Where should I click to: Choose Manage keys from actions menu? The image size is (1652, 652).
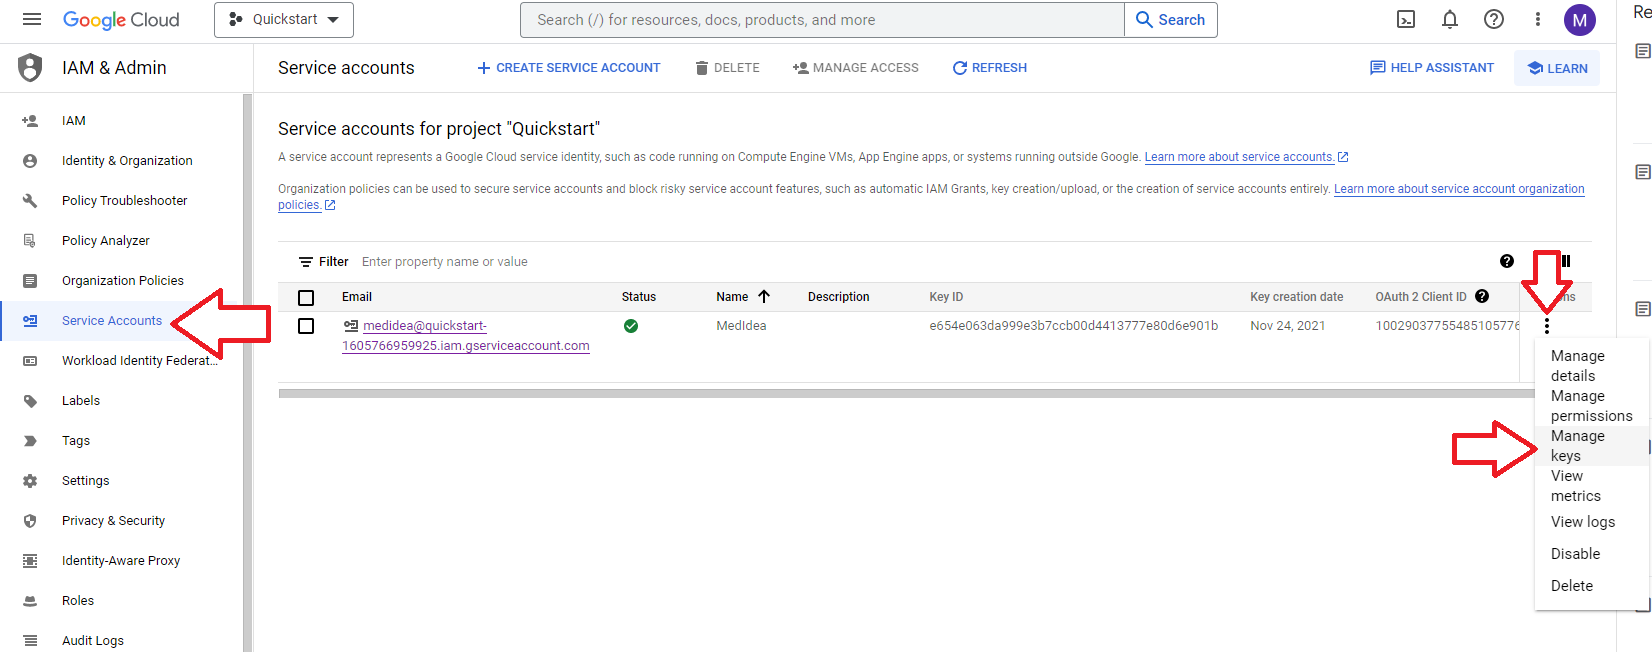click(1592, 446)
